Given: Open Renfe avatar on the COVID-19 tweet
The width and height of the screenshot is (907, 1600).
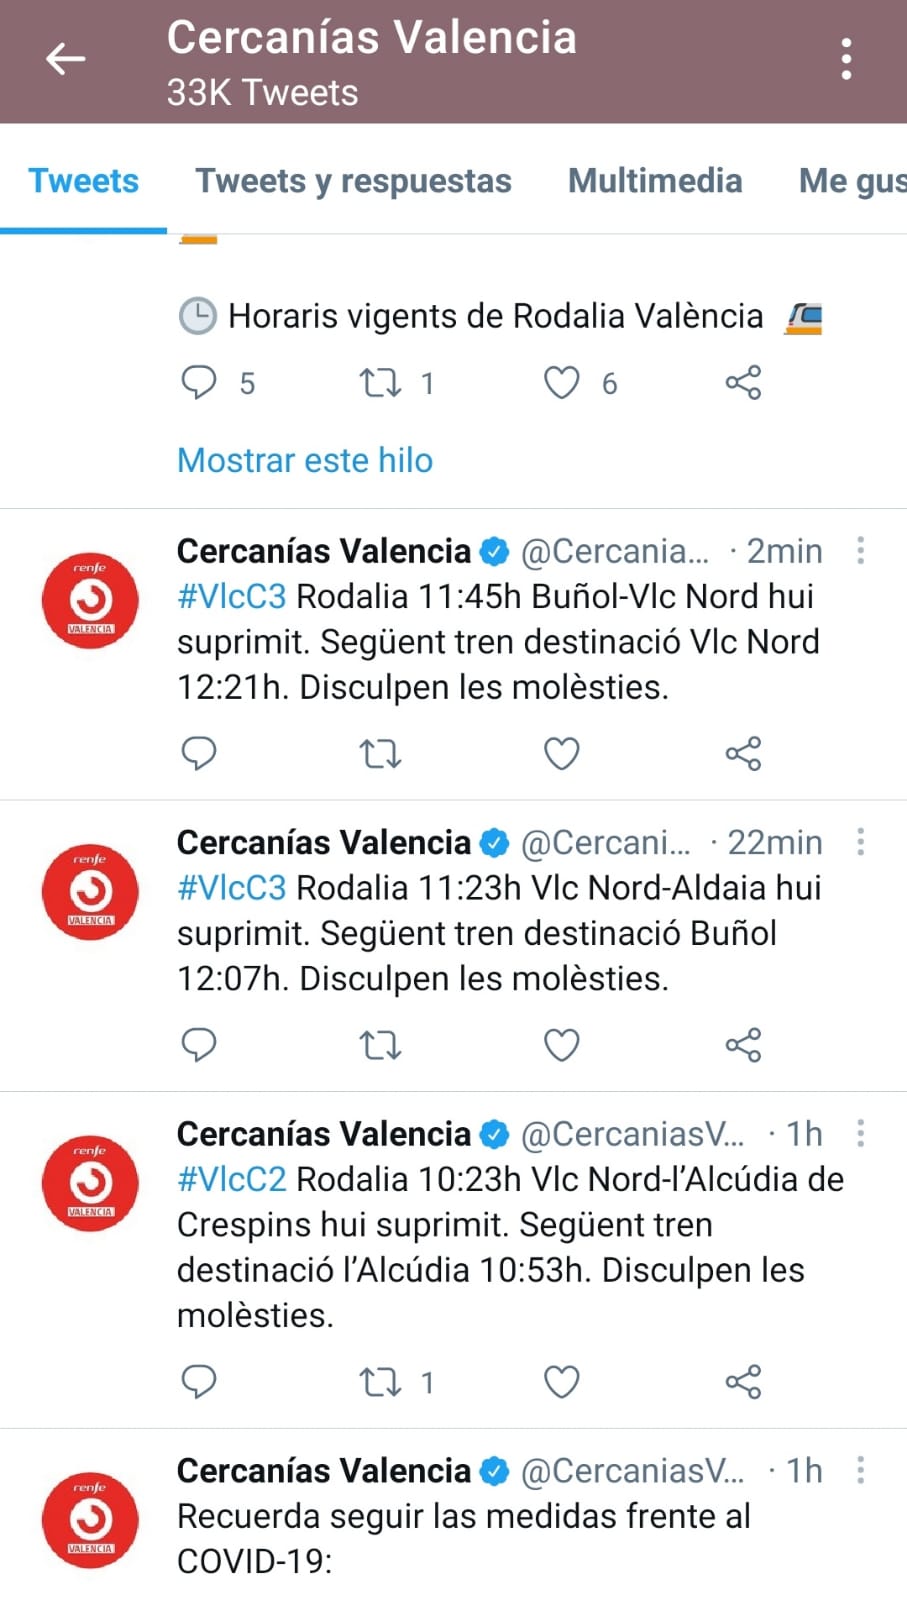Looking at the screenshot, I should click(x=90, y=1519).
